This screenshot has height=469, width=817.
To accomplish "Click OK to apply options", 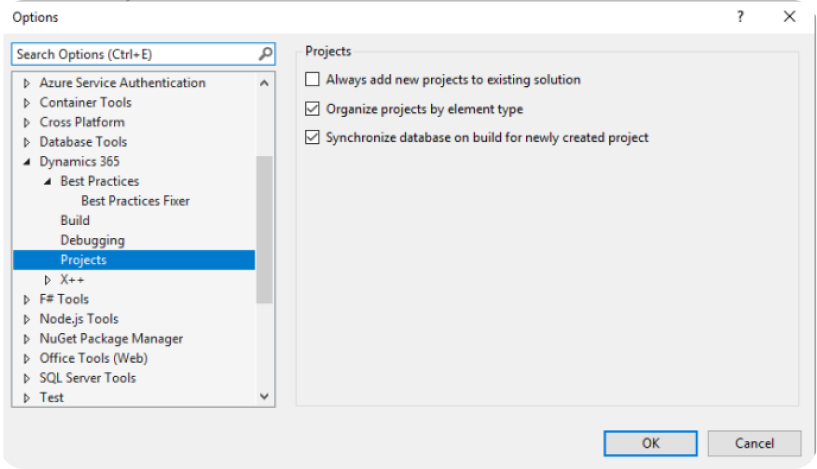I will point(650,443).
